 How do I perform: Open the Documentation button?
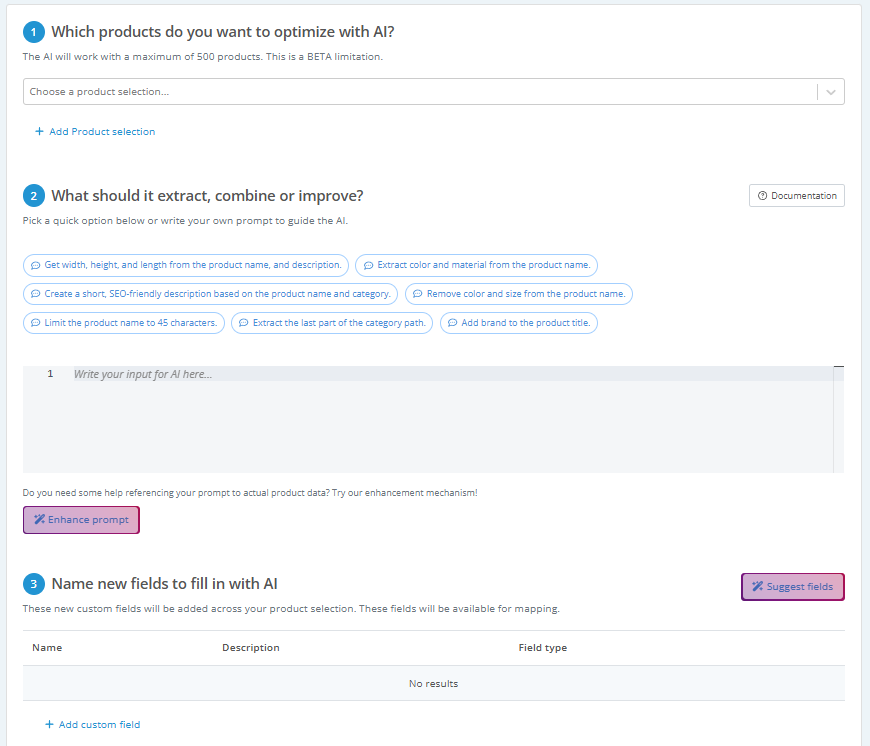(796, 196)
